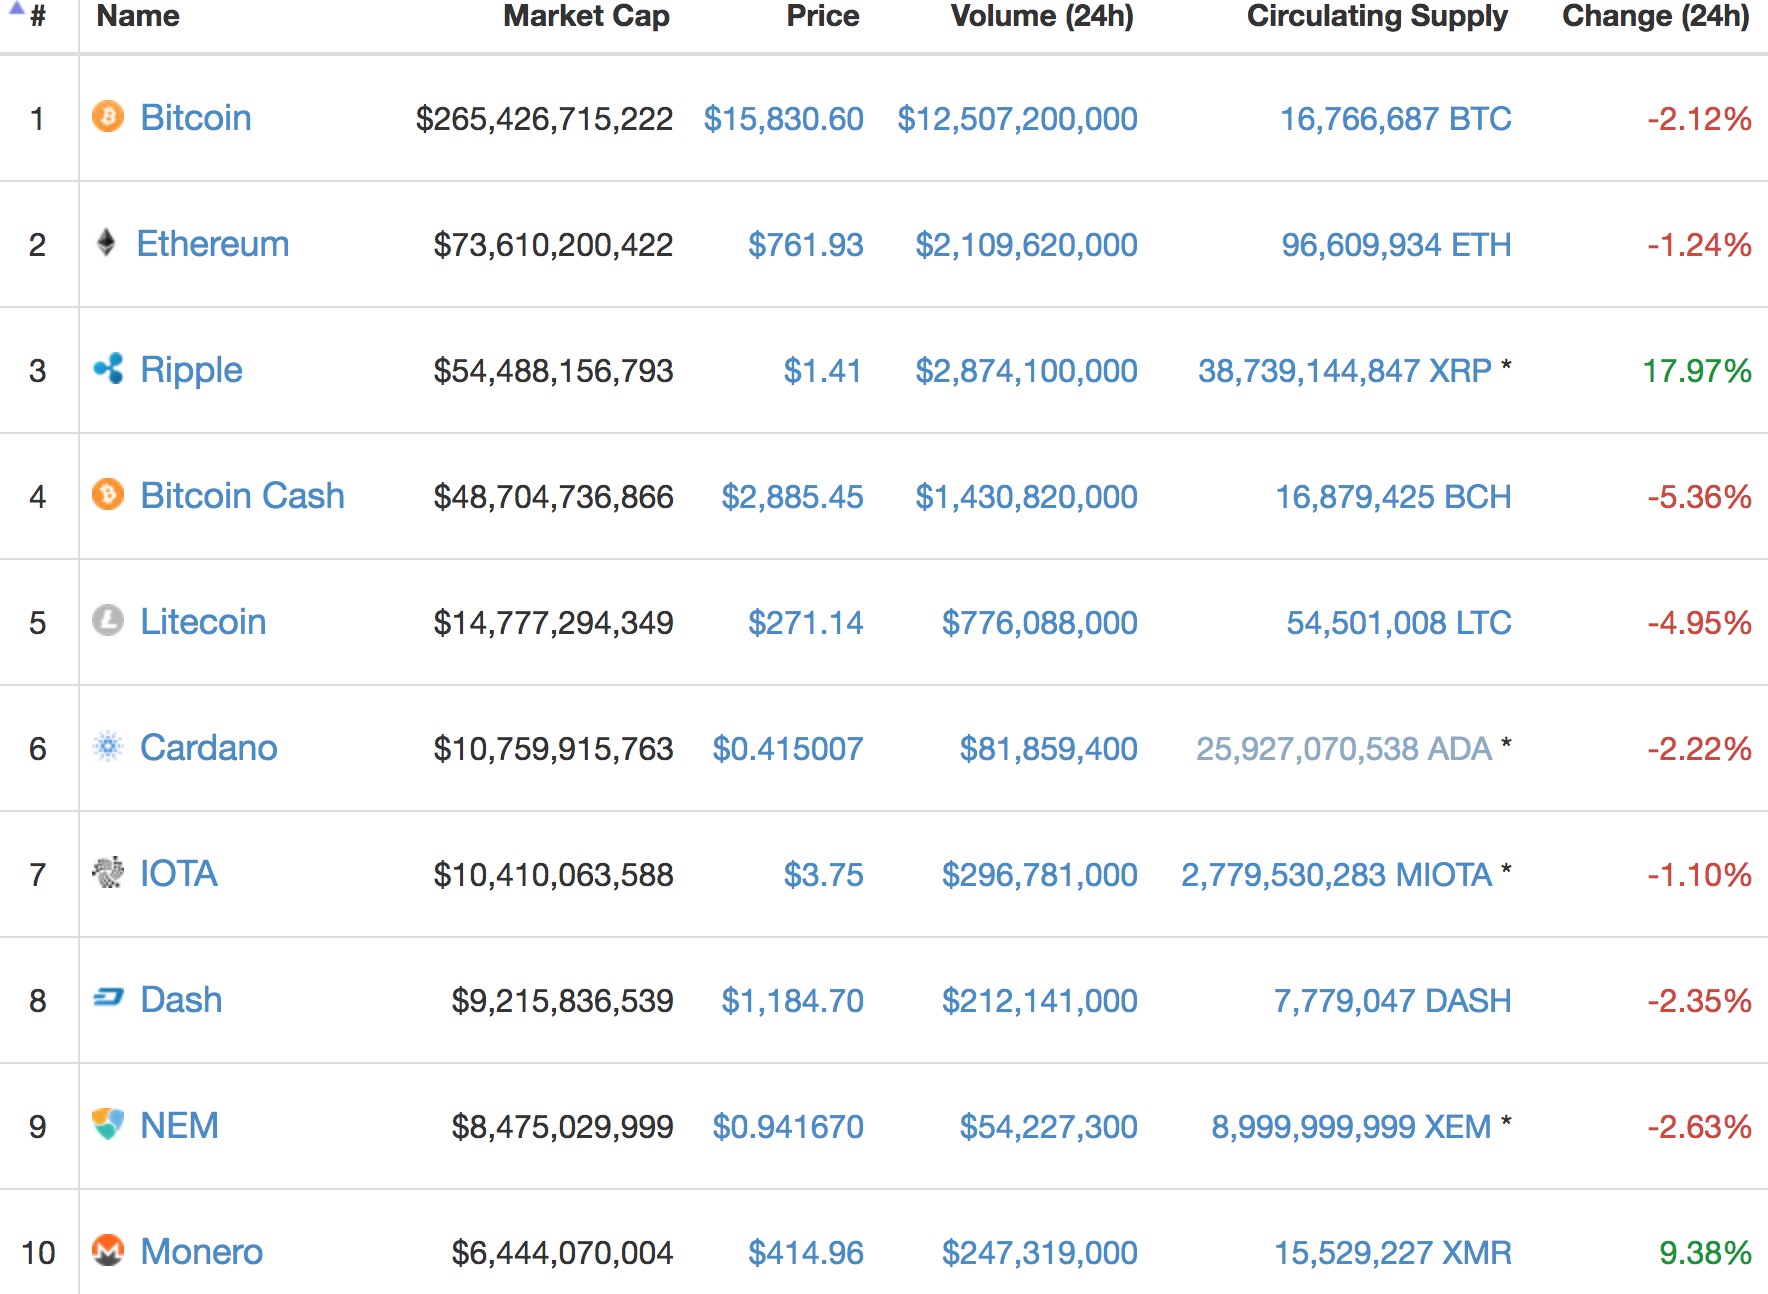Click Dash price $1,184.70
This screenshot has height=1294, width=1768.
[792, 1001]
